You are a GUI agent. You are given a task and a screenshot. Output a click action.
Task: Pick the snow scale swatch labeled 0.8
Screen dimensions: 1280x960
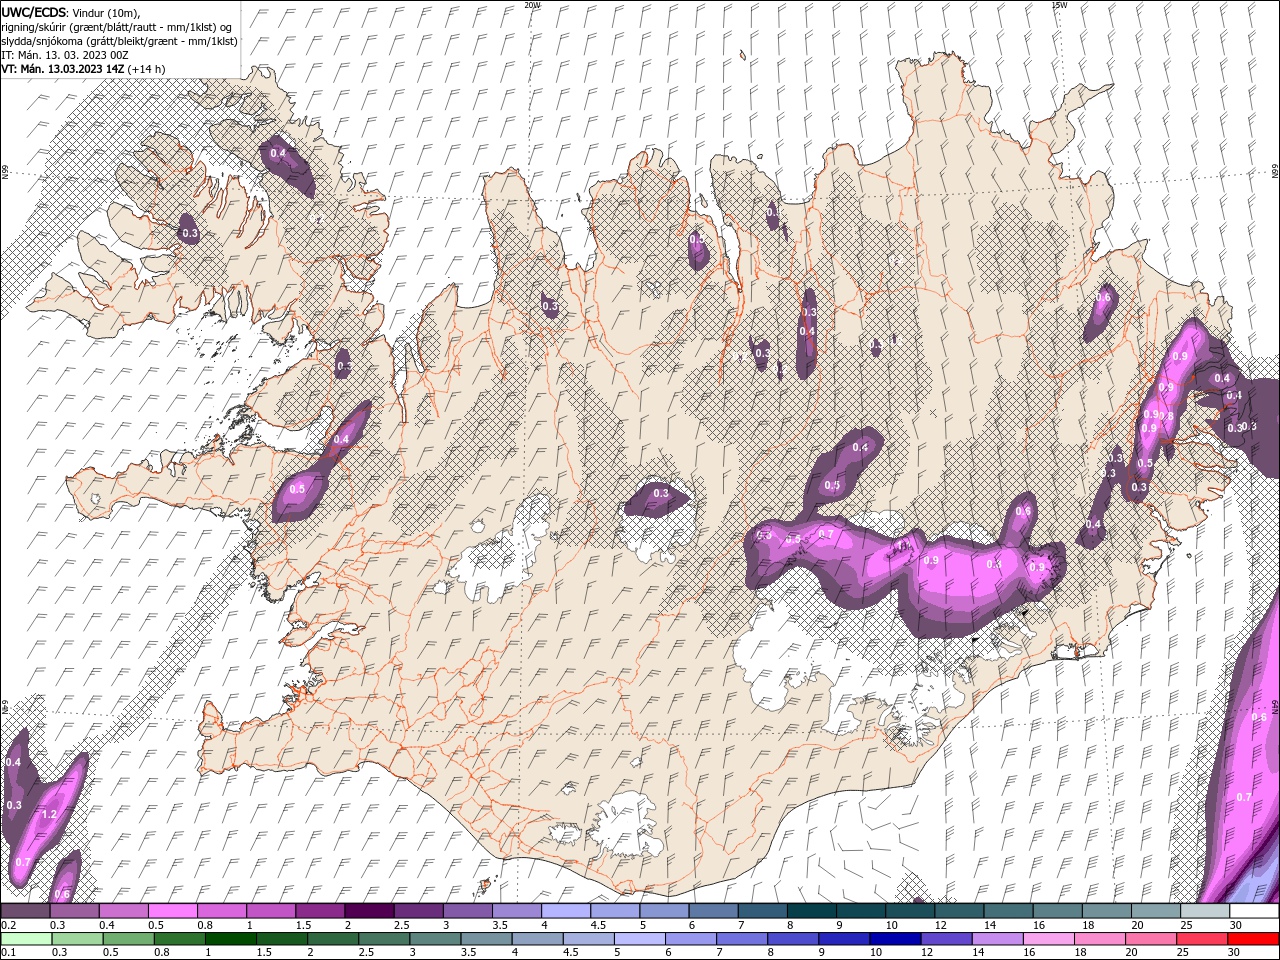[221, 911]
